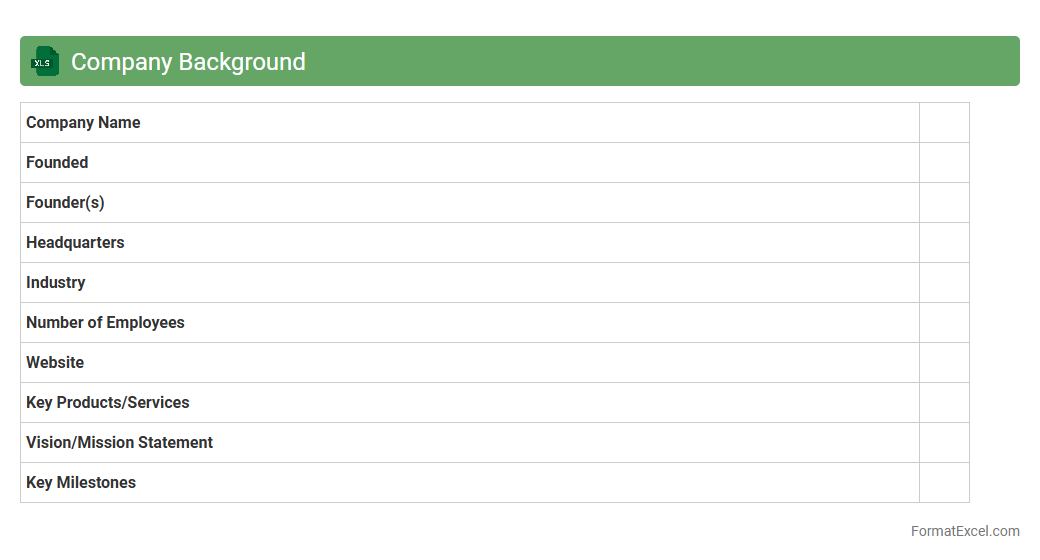Select the Founded label cell

[57, 163]
